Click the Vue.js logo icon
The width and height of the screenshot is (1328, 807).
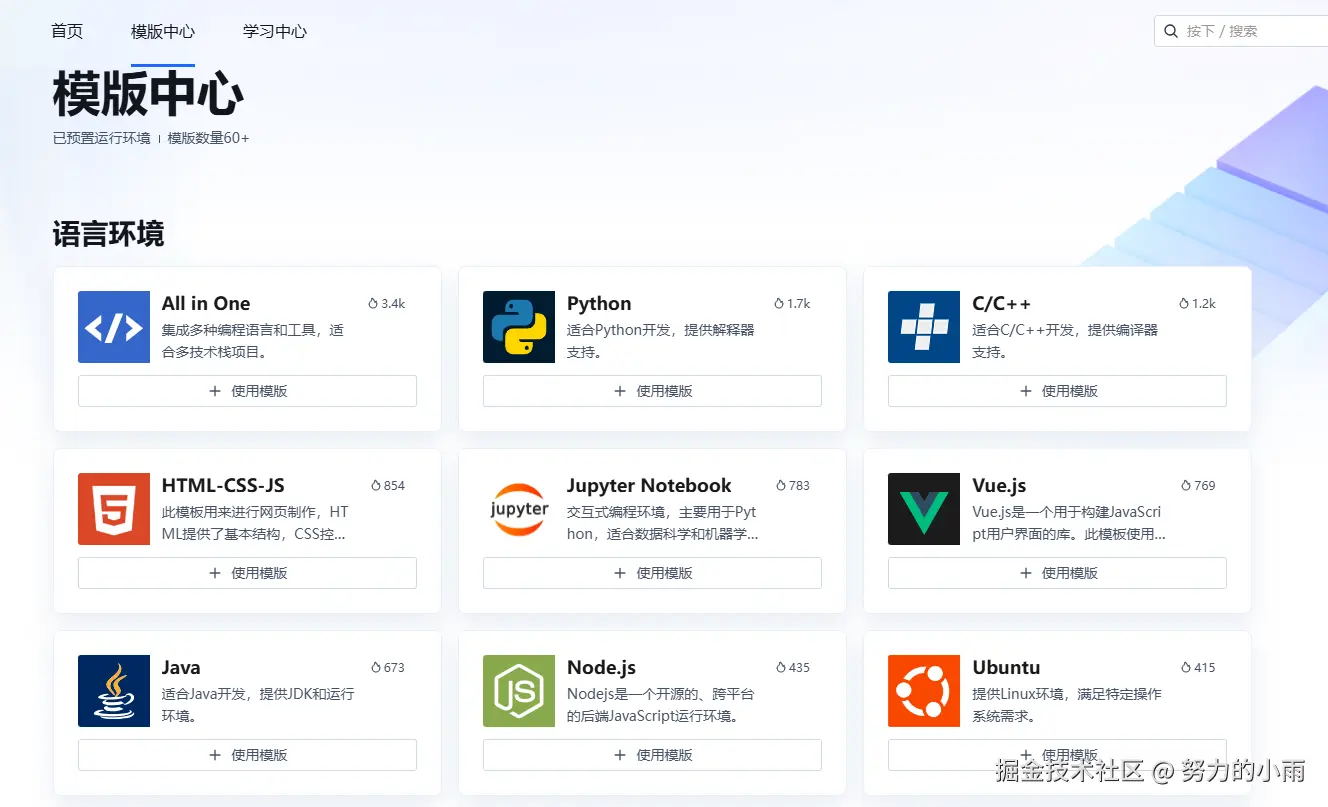pyautogui.click(x=924, y=509)
